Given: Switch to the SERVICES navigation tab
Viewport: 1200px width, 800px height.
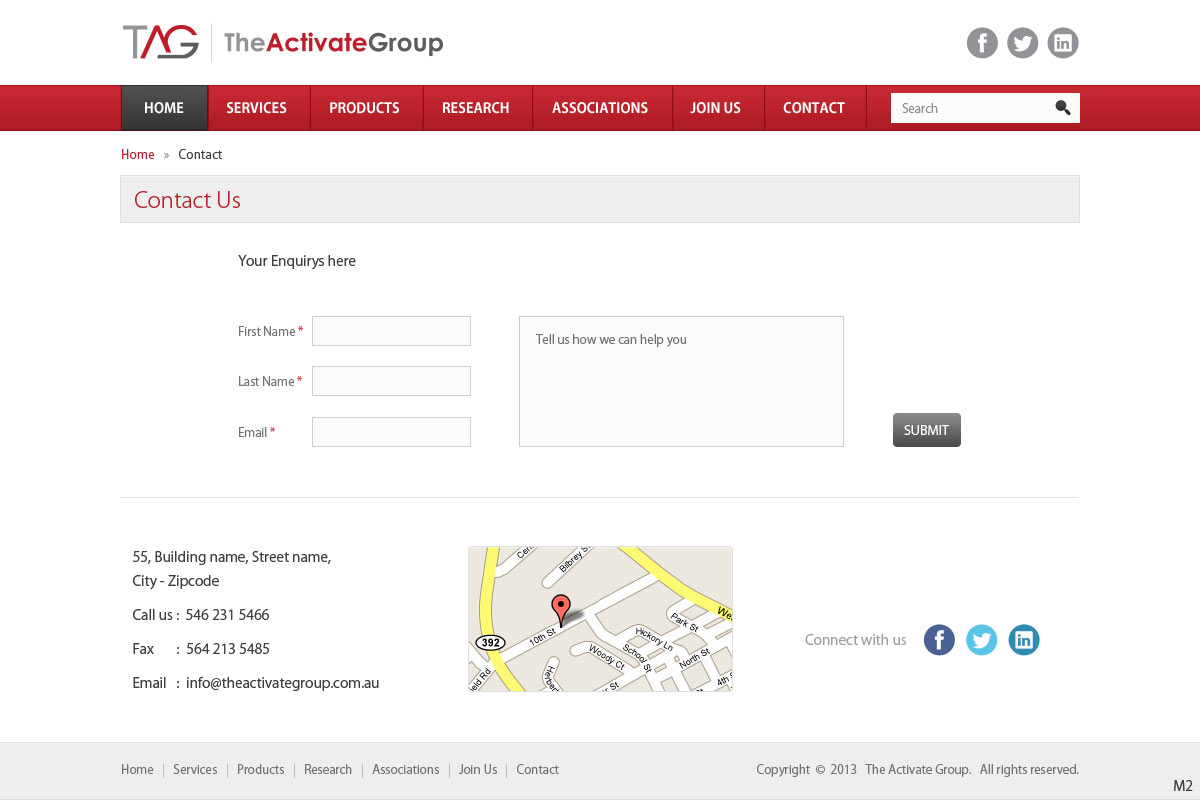Looking at the screenshot, I should [x=257, y=108].
